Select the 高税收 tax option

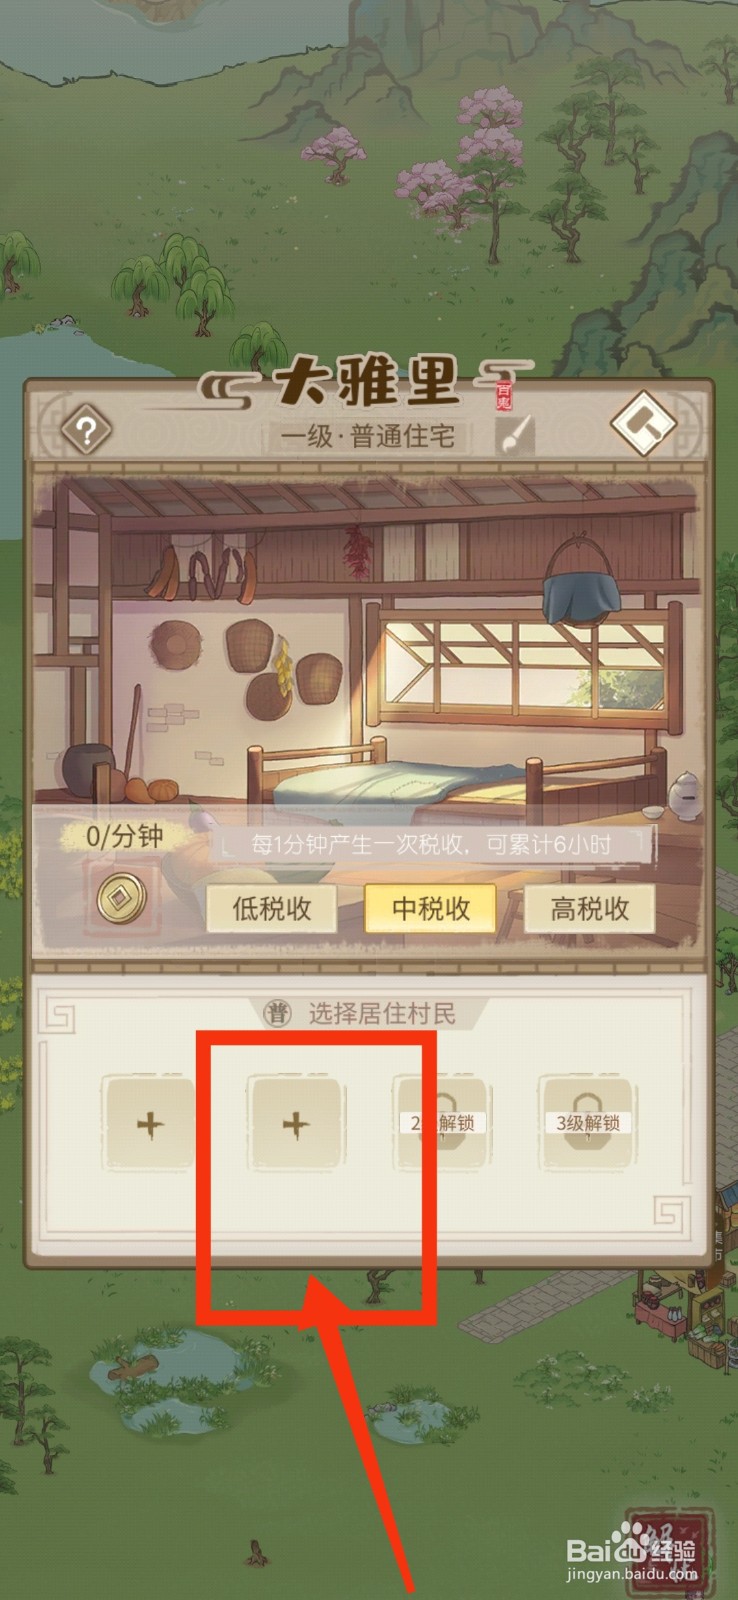coord(589,909)
